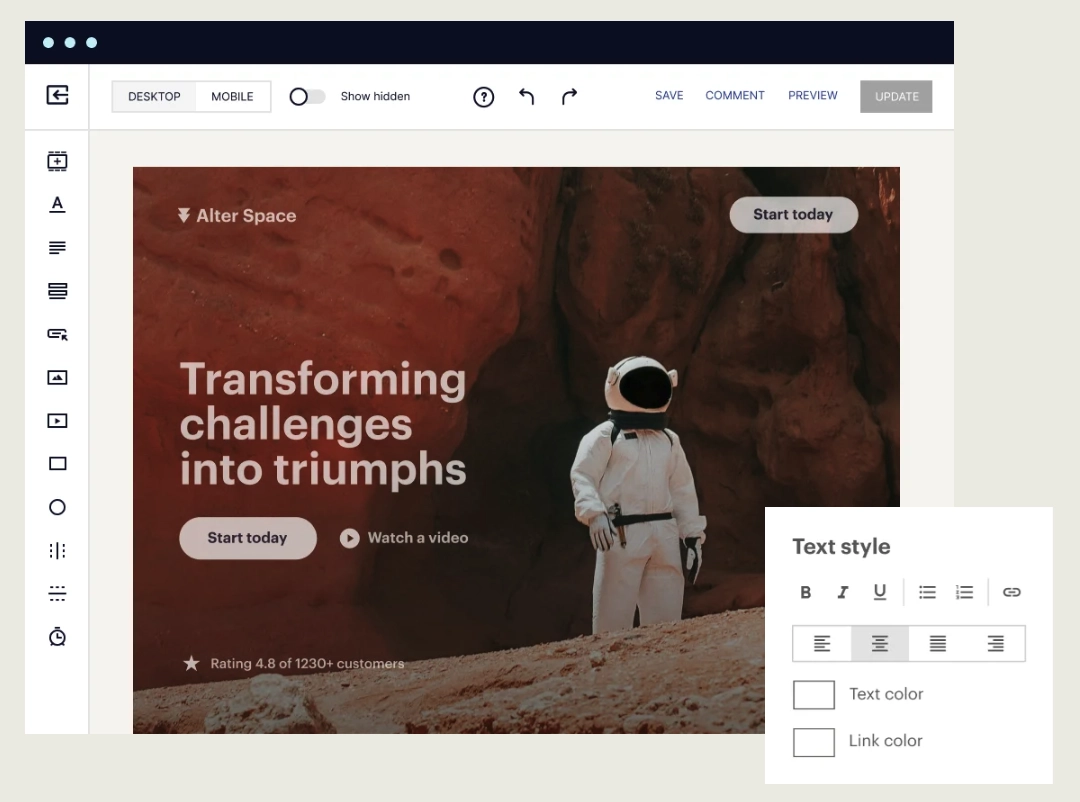
Task: Select the Heading text tool
Action: [57, 204]
